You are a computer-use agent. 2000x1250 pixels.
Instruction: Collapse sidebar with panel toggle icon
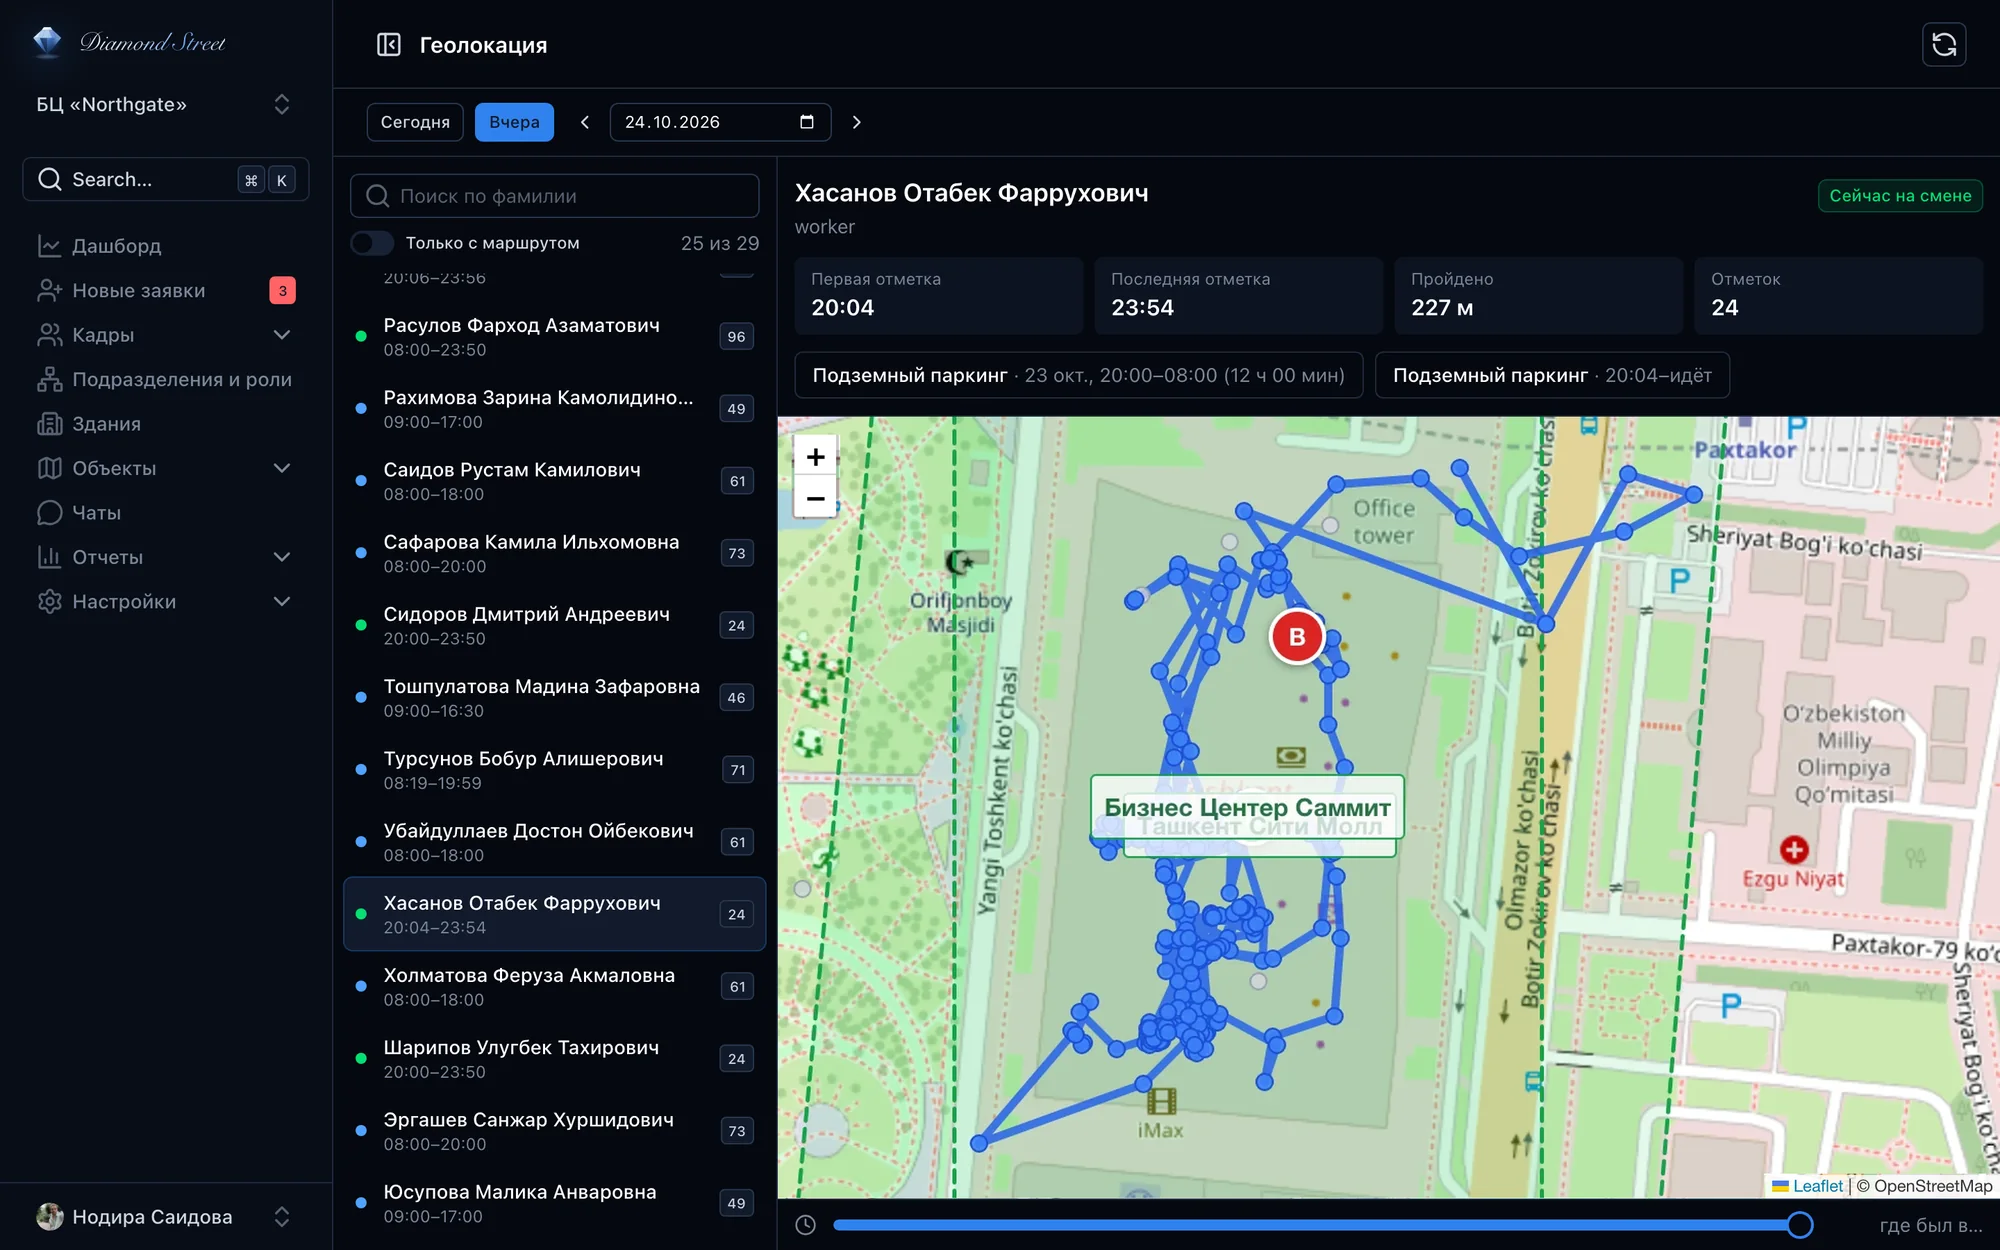coord(388,45)
